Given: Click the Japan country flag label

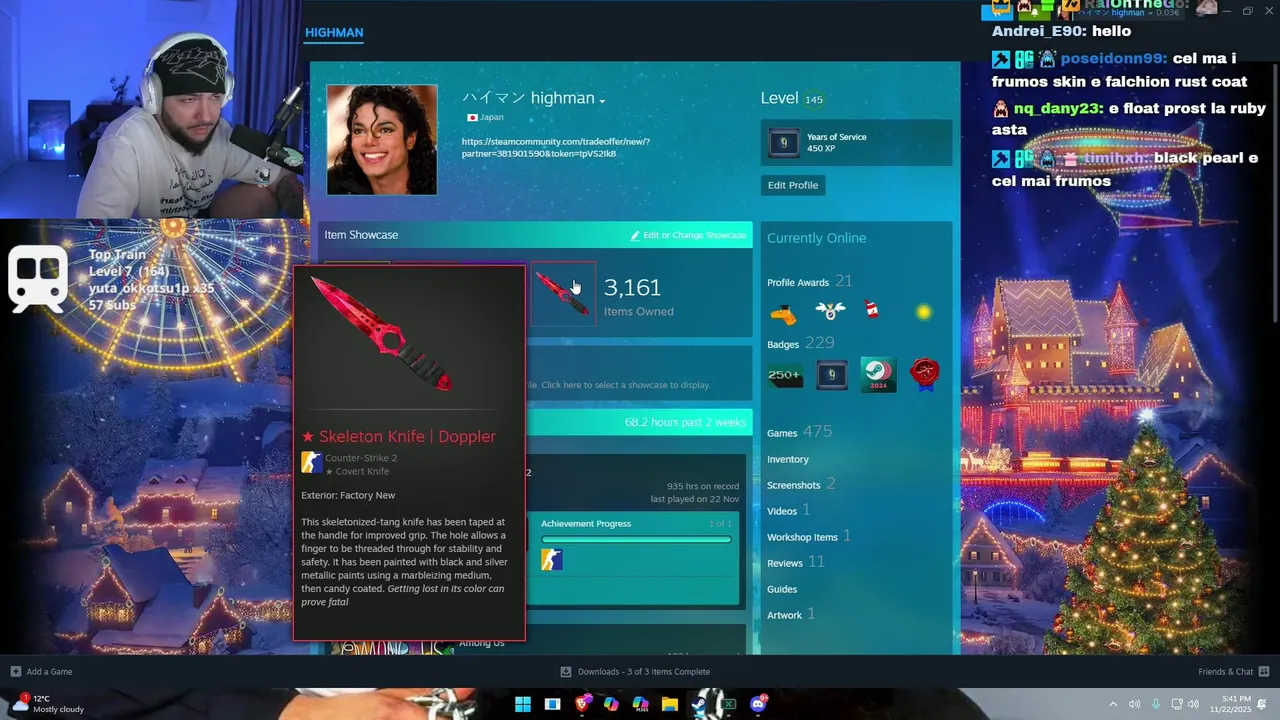Looking at the screenshot, I should [x=486, y=117].
